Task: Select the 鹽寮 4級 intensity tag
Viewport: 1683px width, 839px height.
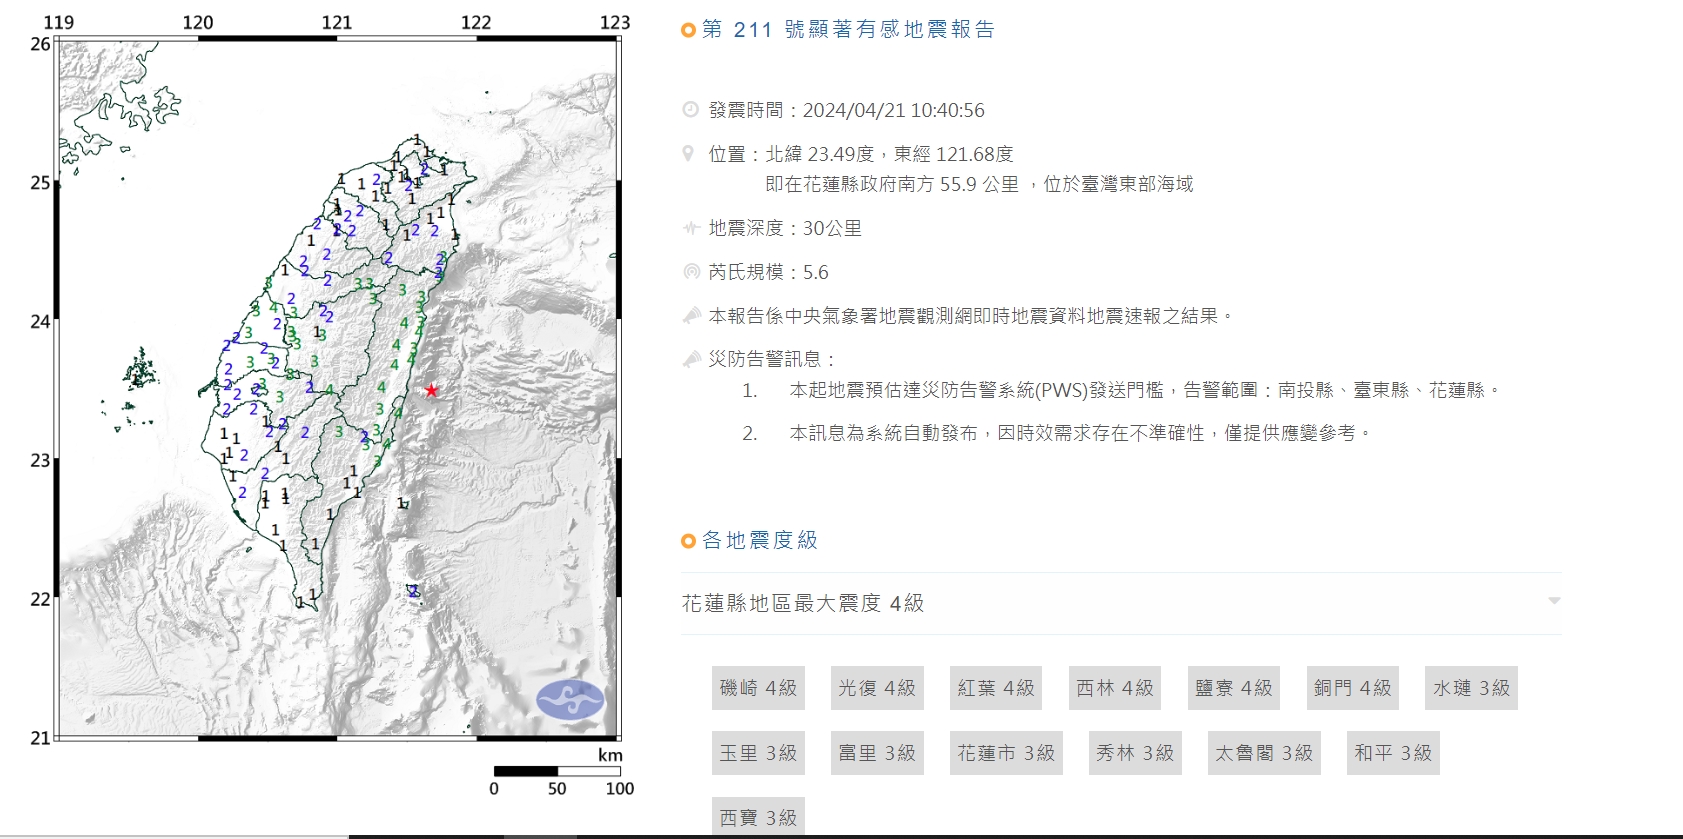Action: pos(1234,688)
